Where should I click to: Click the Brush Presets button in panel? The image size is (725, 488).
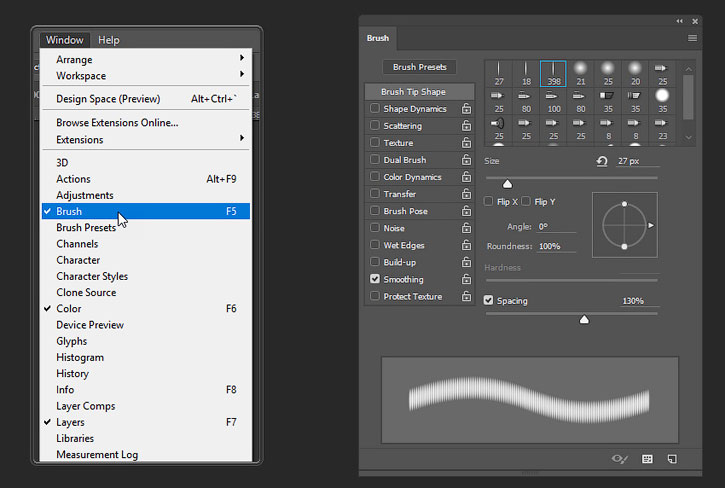(420, 67)
